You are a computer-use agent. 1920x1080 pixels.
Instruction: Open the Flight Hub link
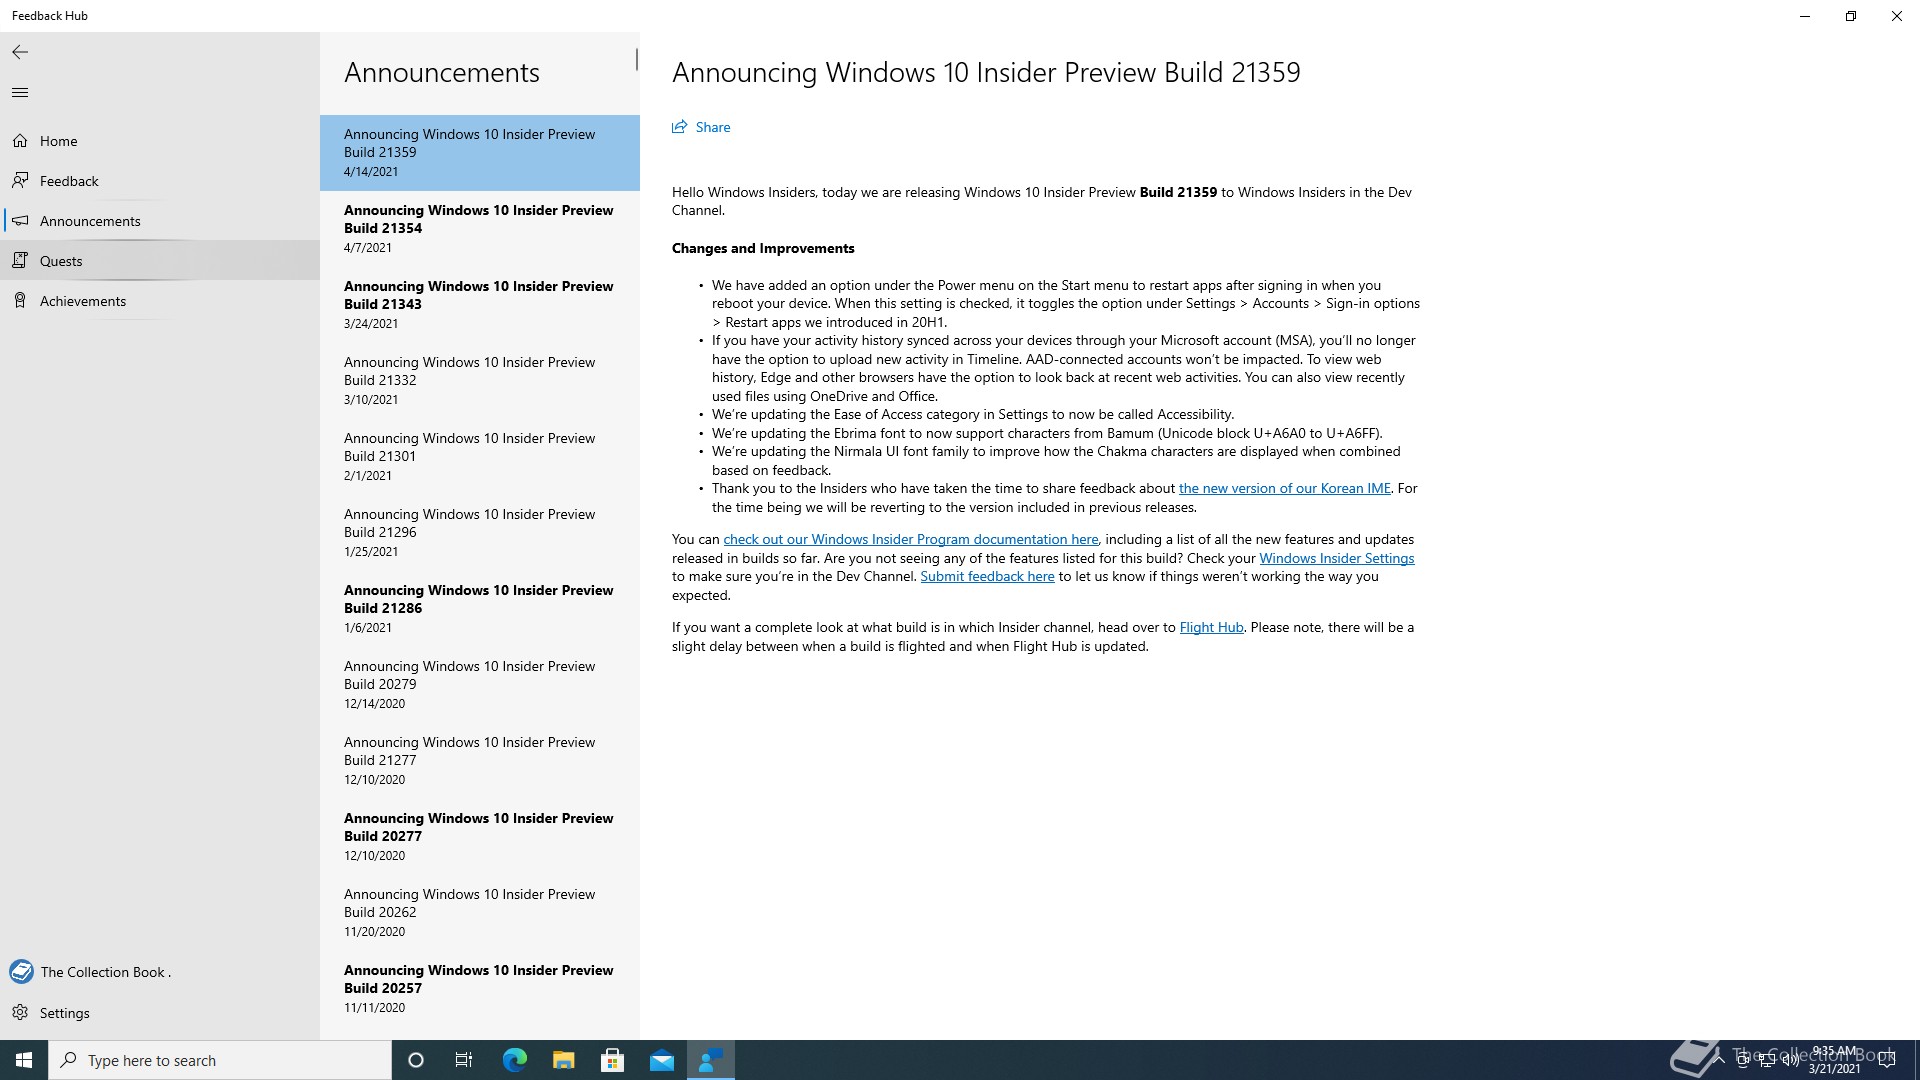coord(1211,627)
